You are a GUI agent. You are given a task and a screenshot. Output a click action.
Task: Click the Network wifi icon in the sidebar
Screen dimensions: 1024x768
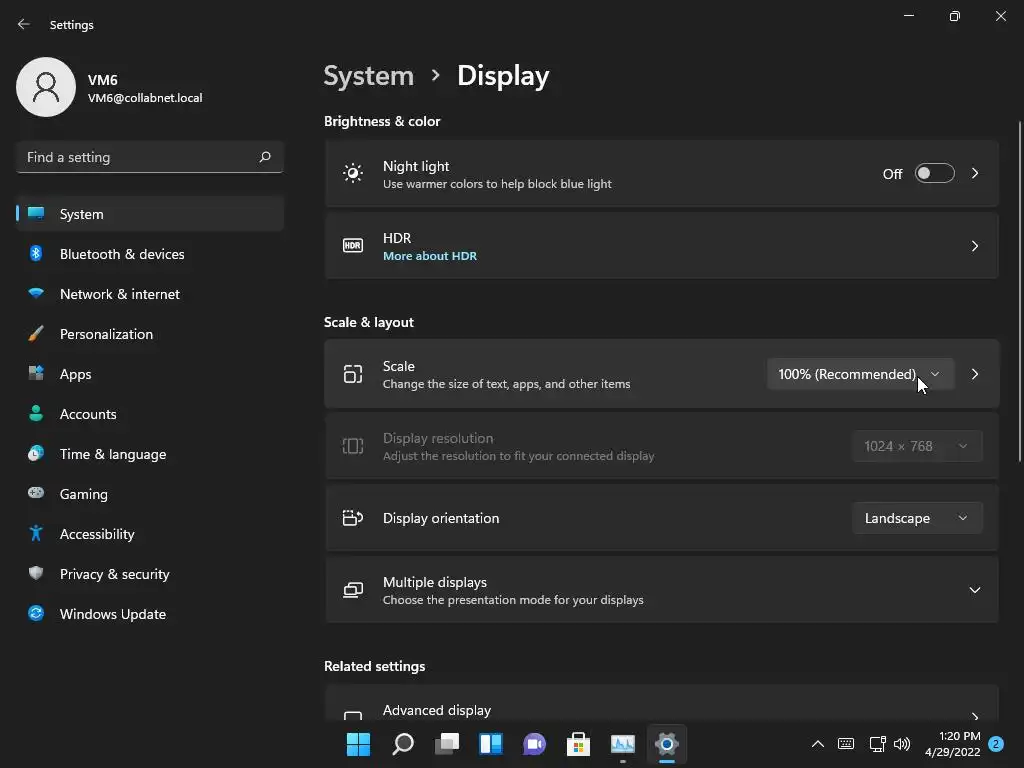[36, 293]
